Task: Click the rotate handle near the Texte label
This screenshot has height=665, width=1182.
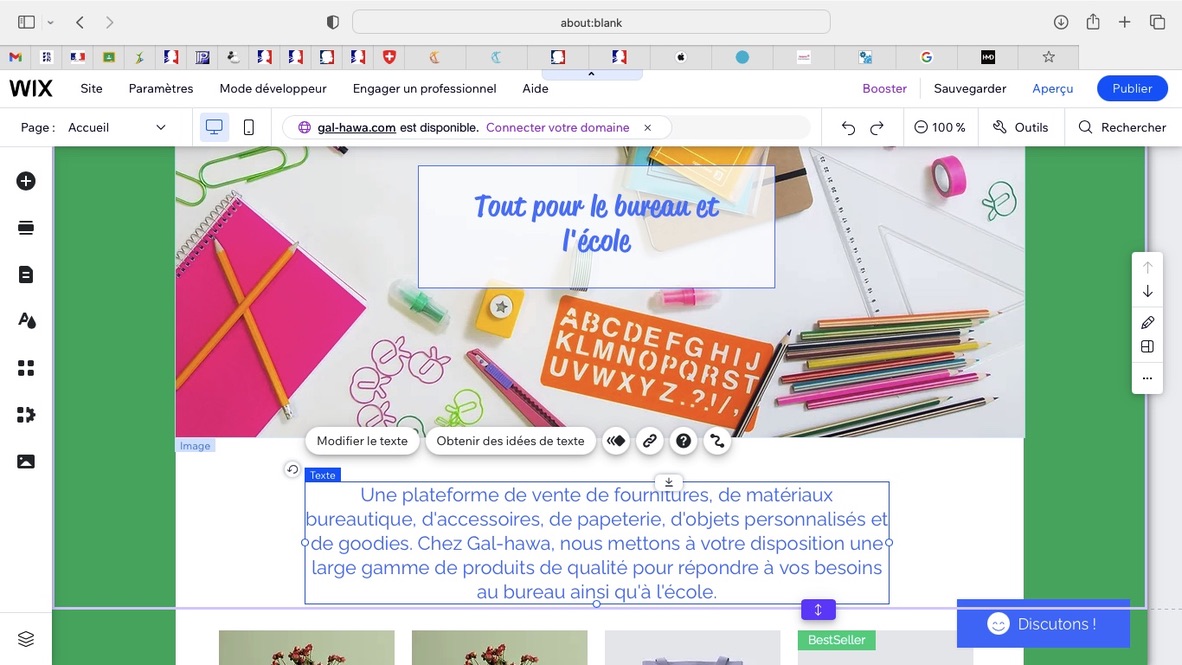Action: click(x=292, y=469)
